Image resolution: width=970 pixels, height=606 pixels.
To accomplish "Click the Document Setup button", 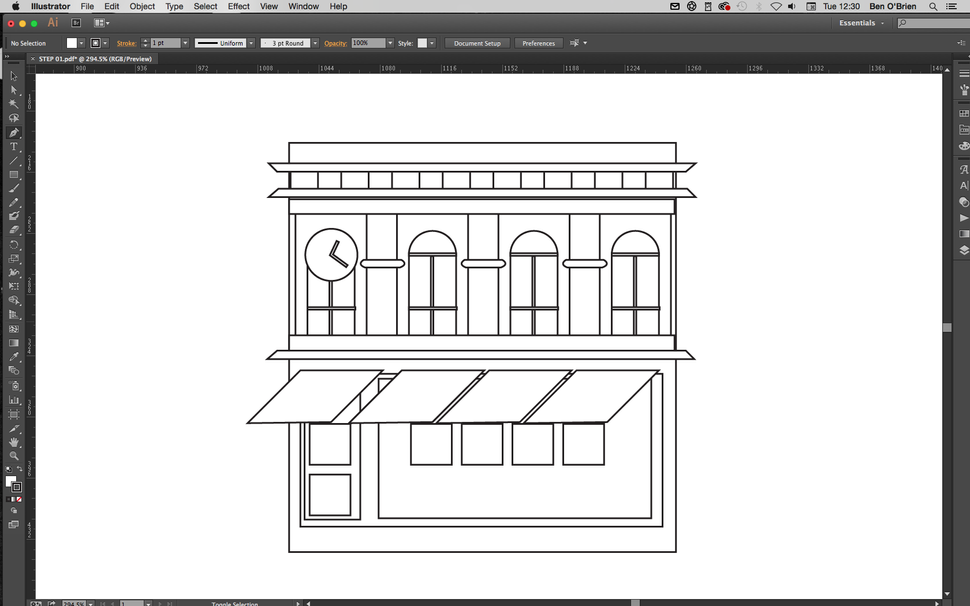I will click(x=476, y=43).
